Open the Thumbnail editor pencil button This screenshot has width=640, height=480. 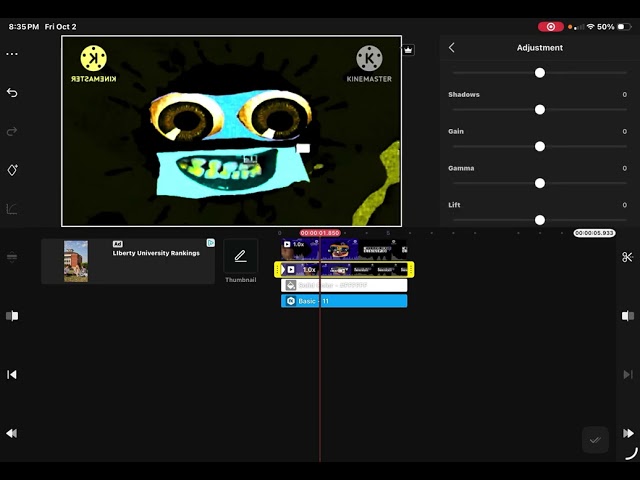click(240, 256)
